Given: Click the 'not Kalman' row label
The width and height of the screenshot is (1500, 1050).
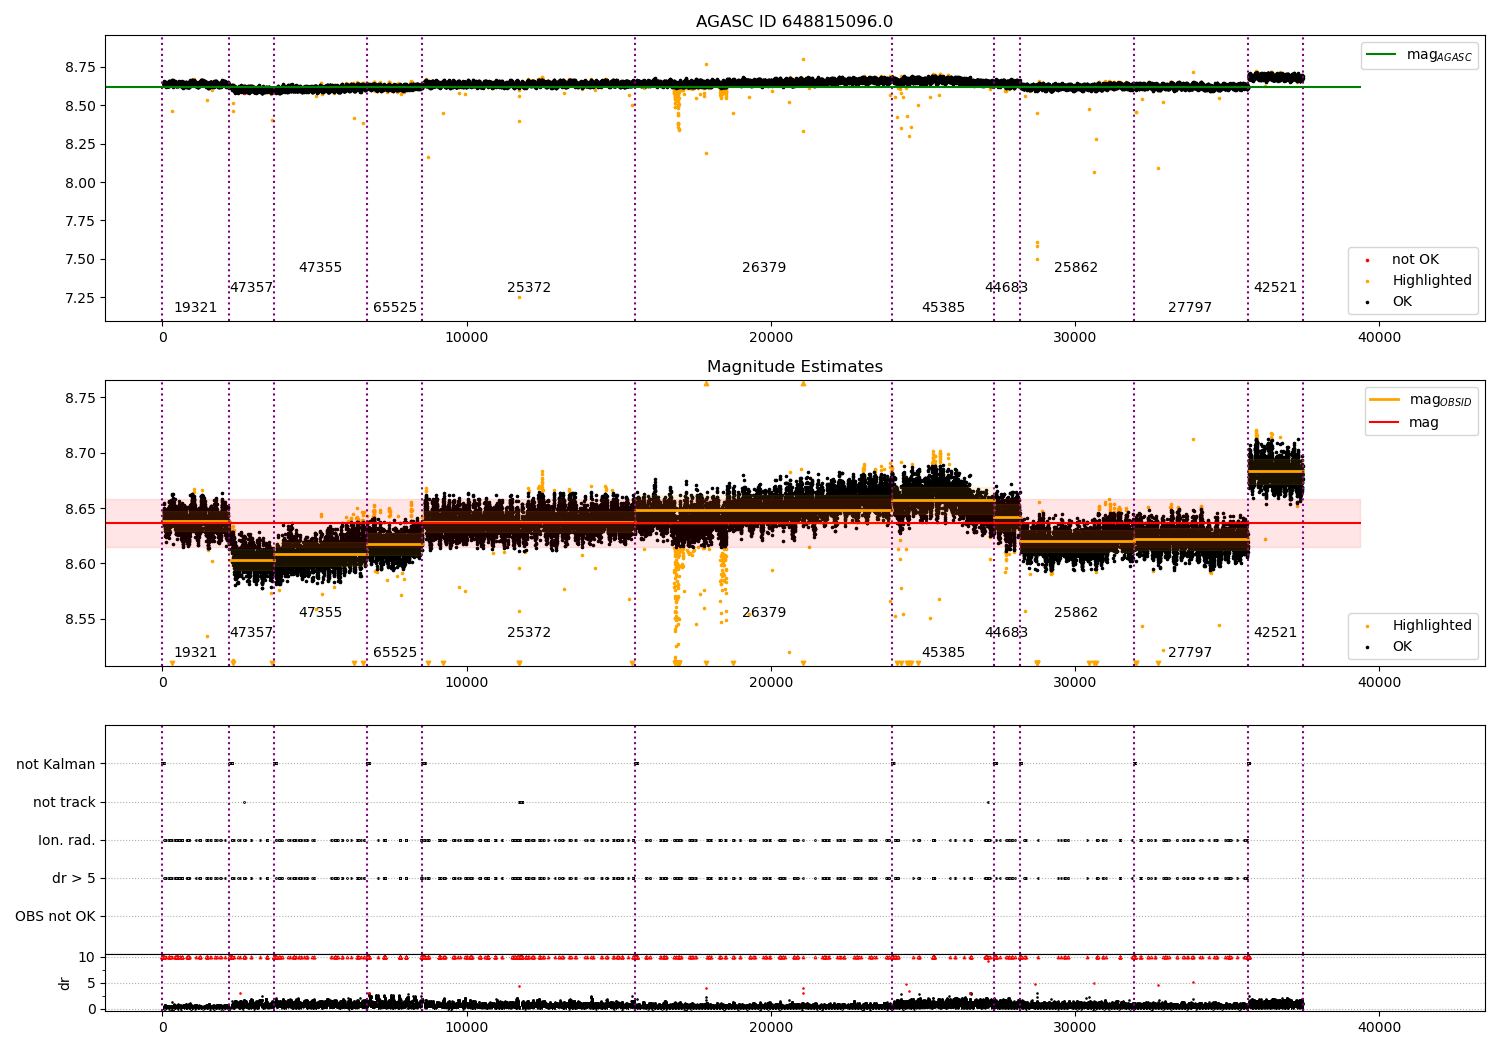Looking at the screenshot, I should (x=56, y=764).
